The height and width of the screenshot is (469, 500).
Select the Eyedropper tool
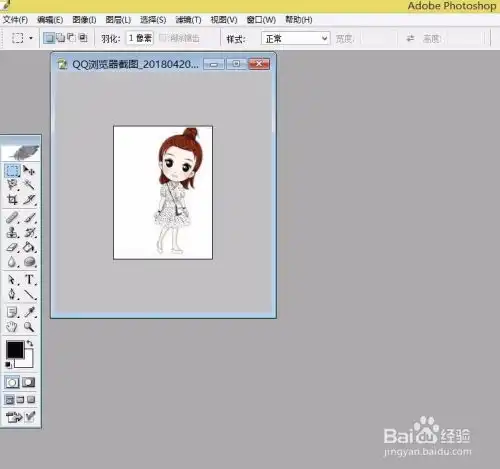pyautogui.click(x=29, y=312)
